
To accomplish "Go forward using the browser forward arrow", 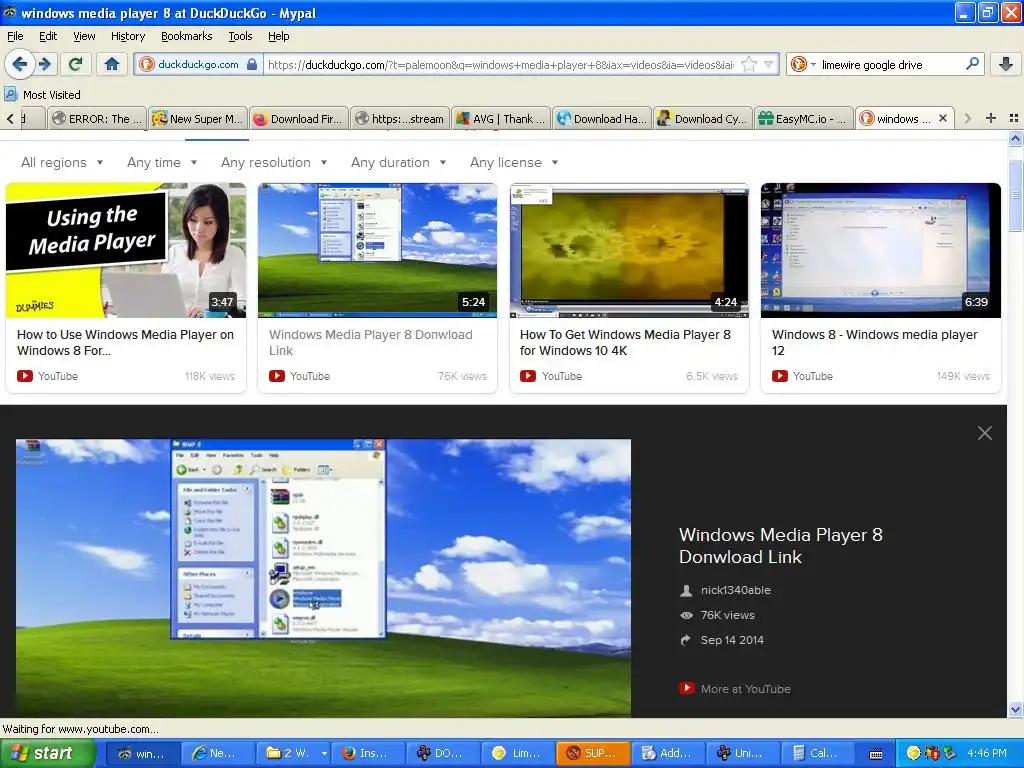I will pos(45,64).
